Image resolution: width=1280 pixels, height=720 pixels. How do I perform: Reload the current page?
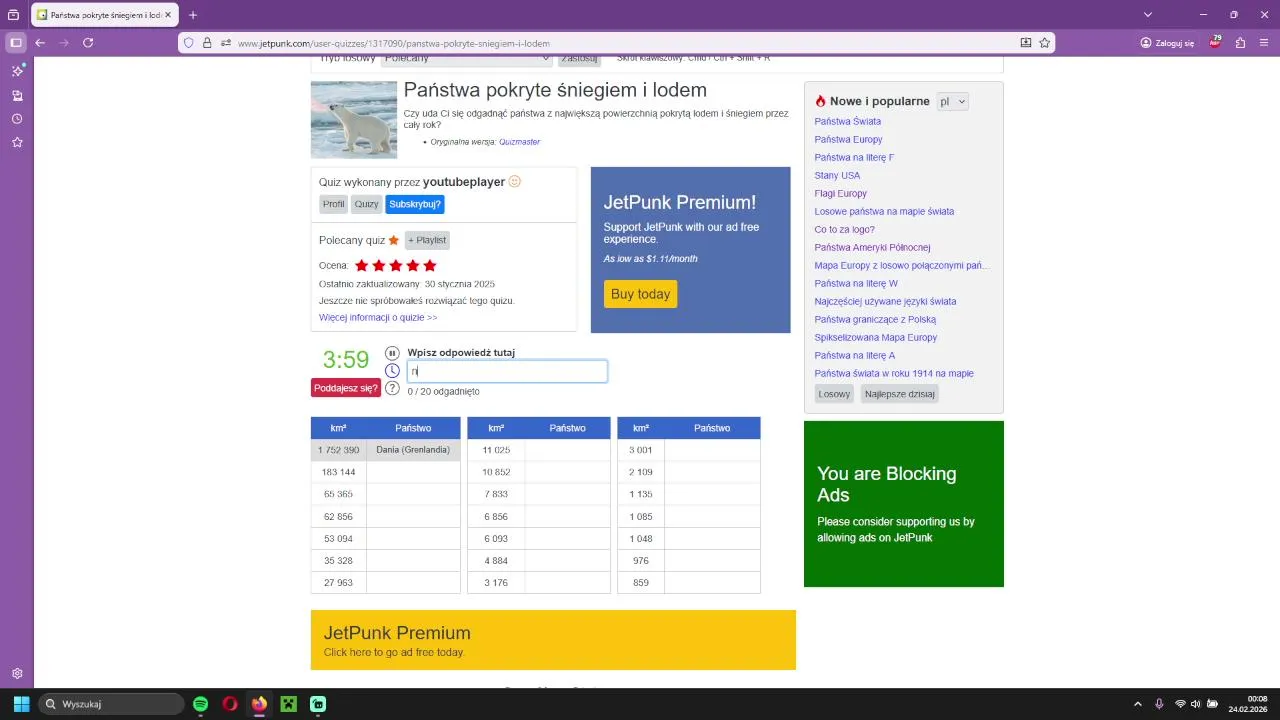click(88, 43)
